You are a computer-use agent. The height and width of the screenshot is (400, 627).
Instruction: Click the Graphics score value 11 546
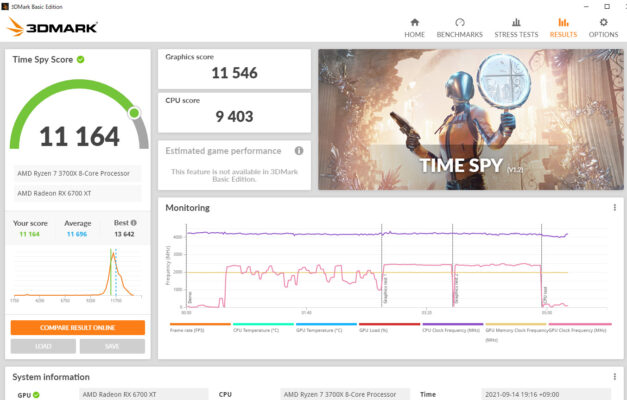234,73
